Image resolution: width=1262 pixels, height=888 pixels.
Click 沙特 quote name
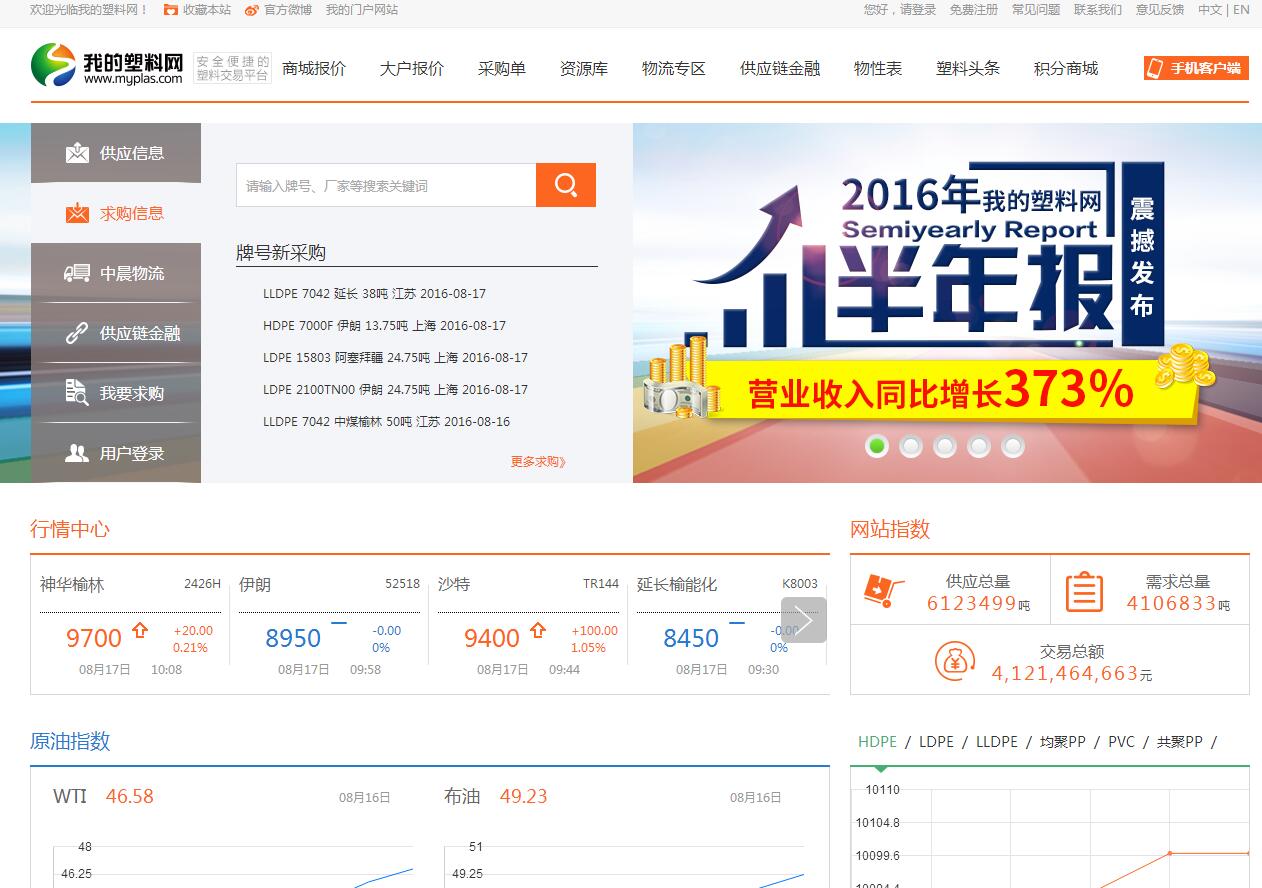point(454,584)
